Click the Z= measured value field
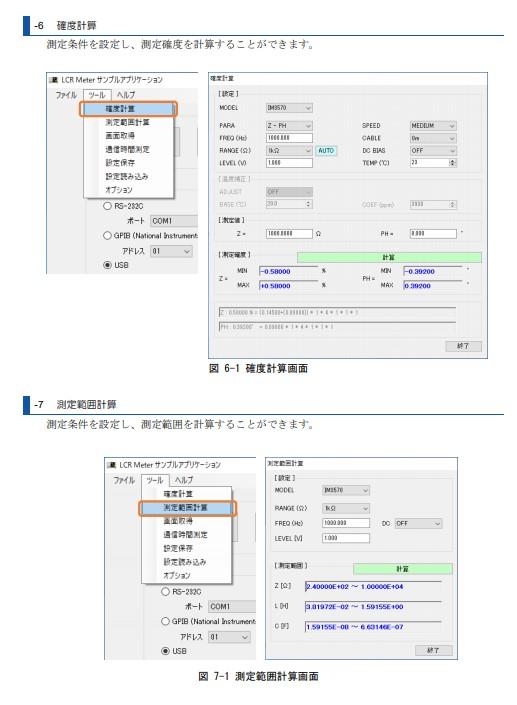Screen dimensions: 517x705 coord(289,234)
